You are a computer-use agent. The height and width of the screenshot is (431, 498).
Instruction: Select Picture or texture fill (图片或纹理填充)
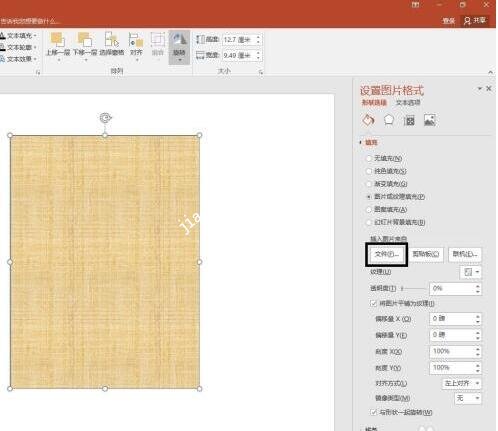click(x=369, y=197)
